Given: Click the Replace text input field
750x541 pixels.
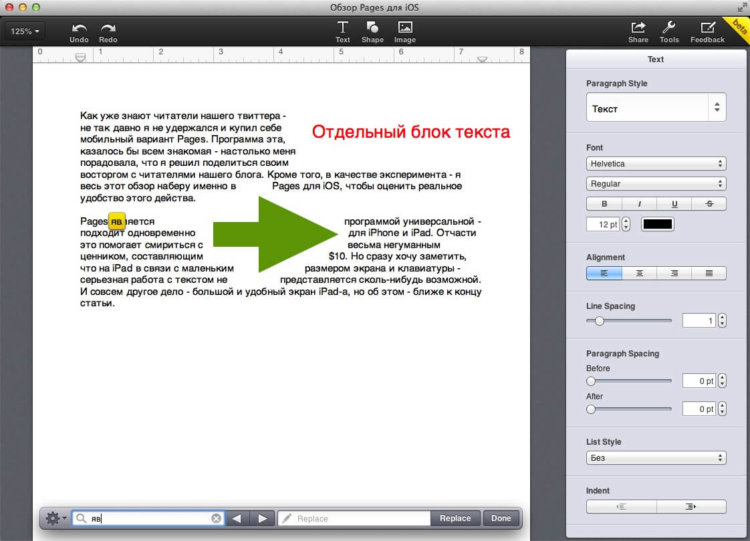Looking at the screenshot, I should click(x=354, y=518).
